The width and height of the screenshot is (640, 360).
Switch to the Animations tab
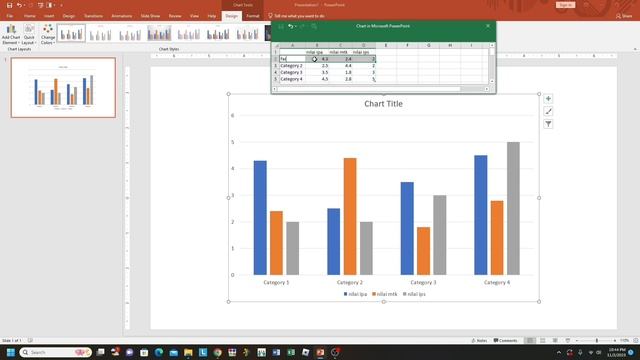122,16
